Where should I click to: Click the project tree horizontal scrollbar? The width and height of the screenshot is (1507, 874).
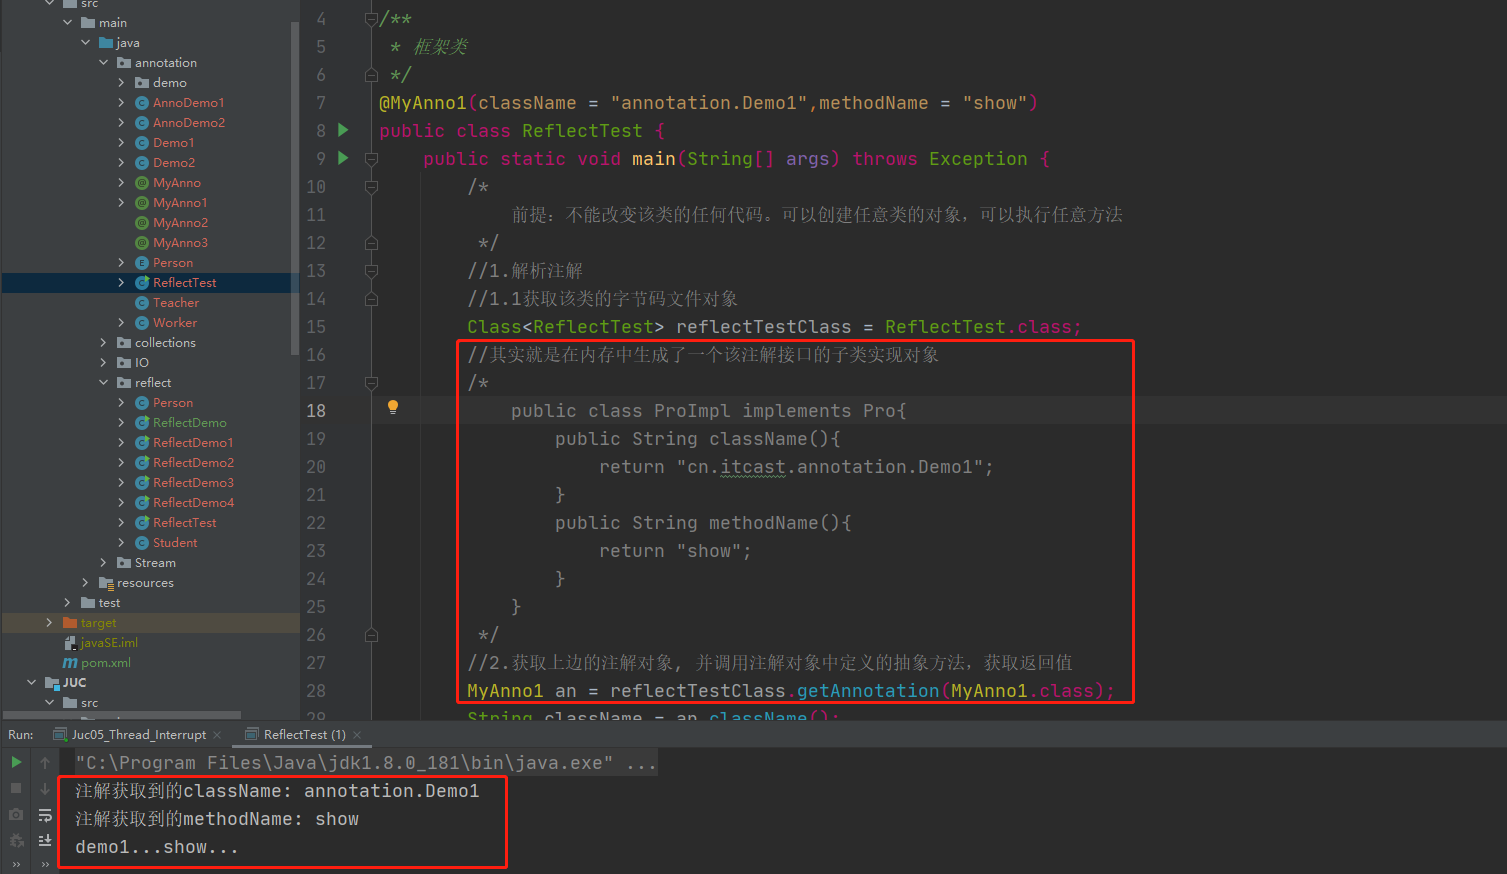tap(122, 715)
